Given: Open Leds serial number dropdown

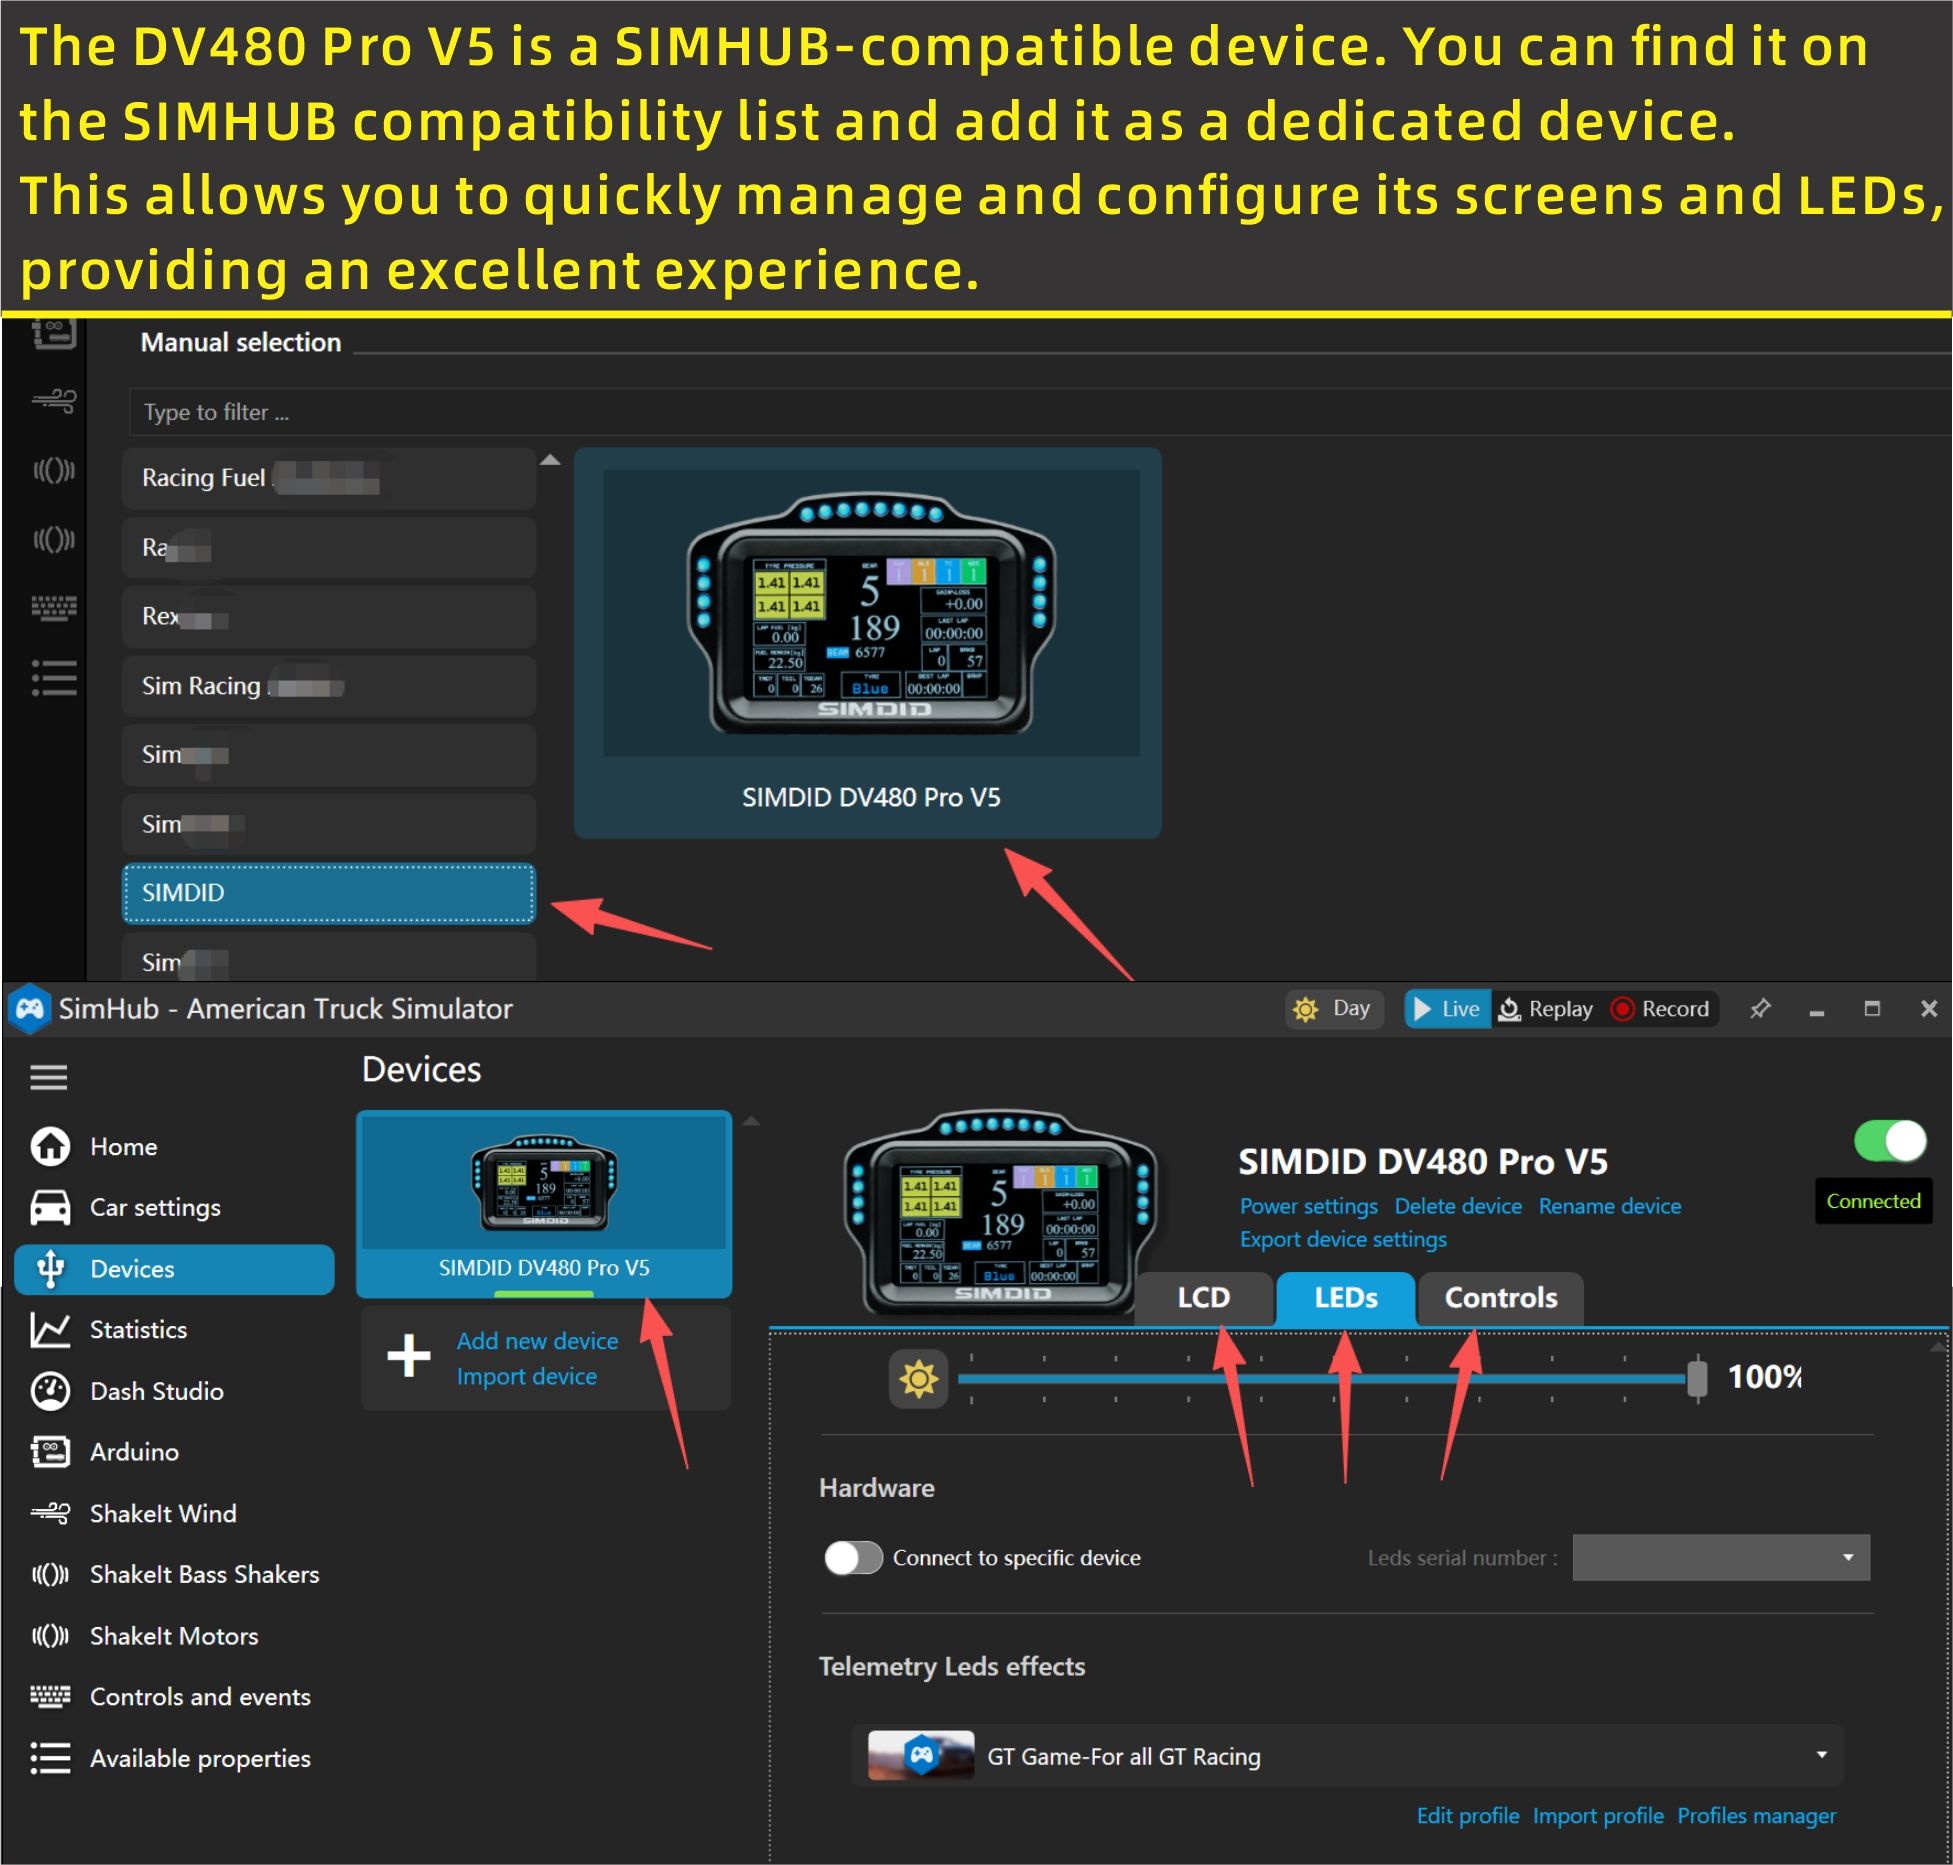Looking at the screenshot, I should click(1721, 1558).
